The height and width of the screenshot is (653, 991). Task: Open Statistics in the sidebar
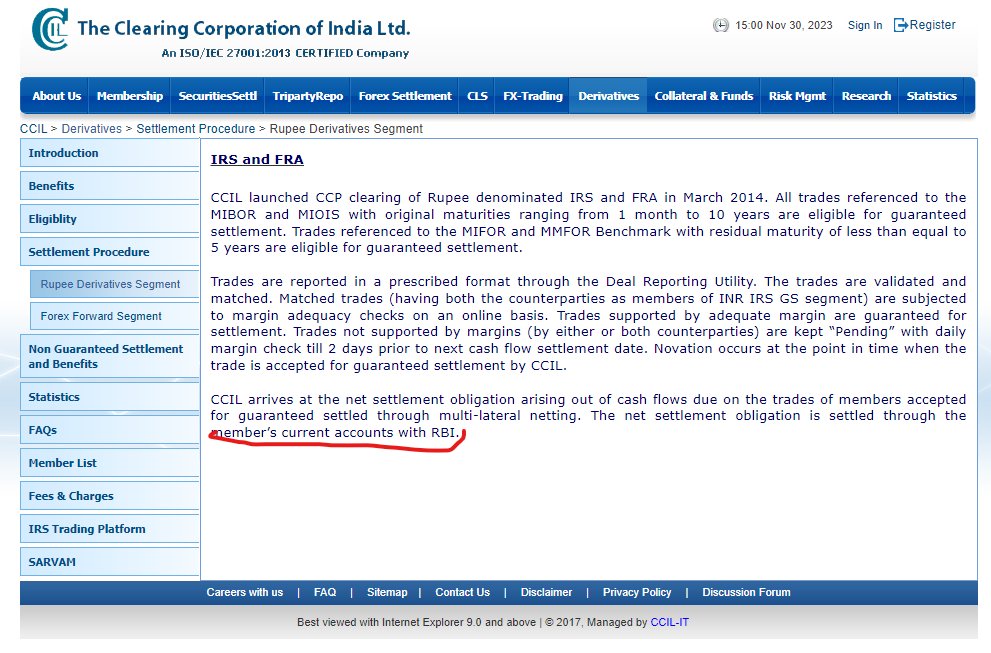[x=109, y=397]
